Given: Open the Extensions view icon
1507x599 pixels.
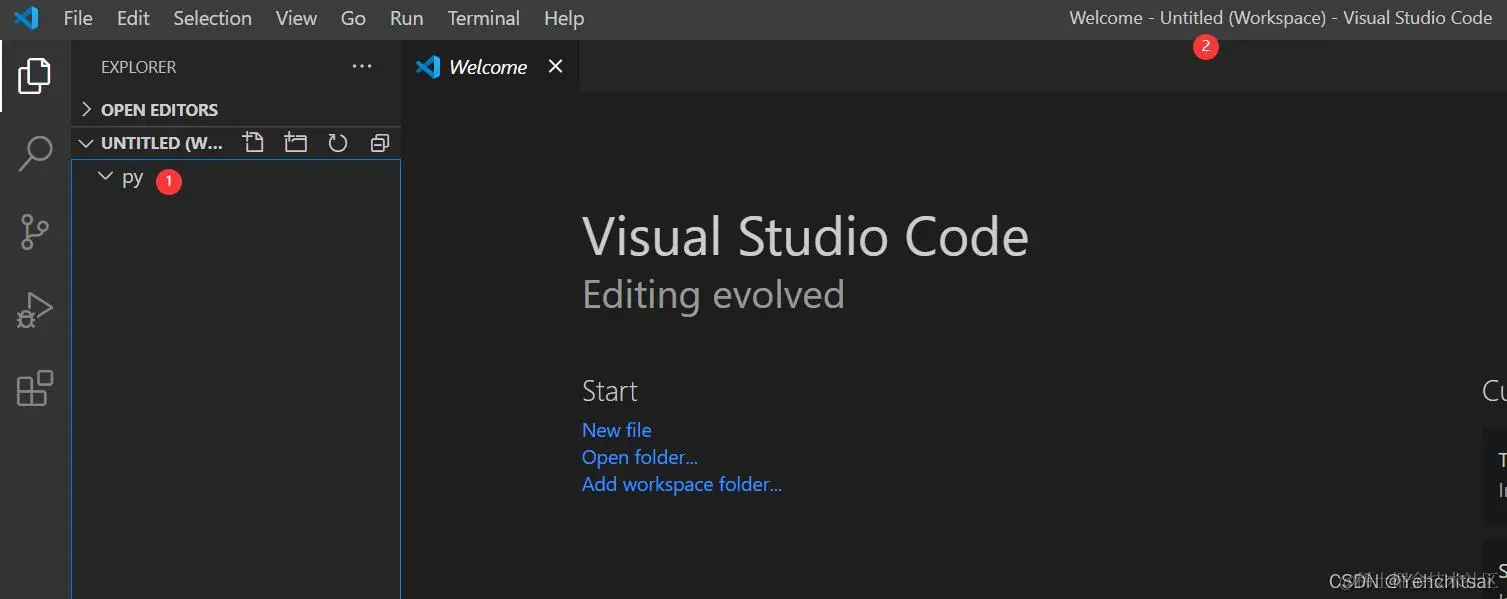Looking at the screenshot, I should tap(35, 388).
